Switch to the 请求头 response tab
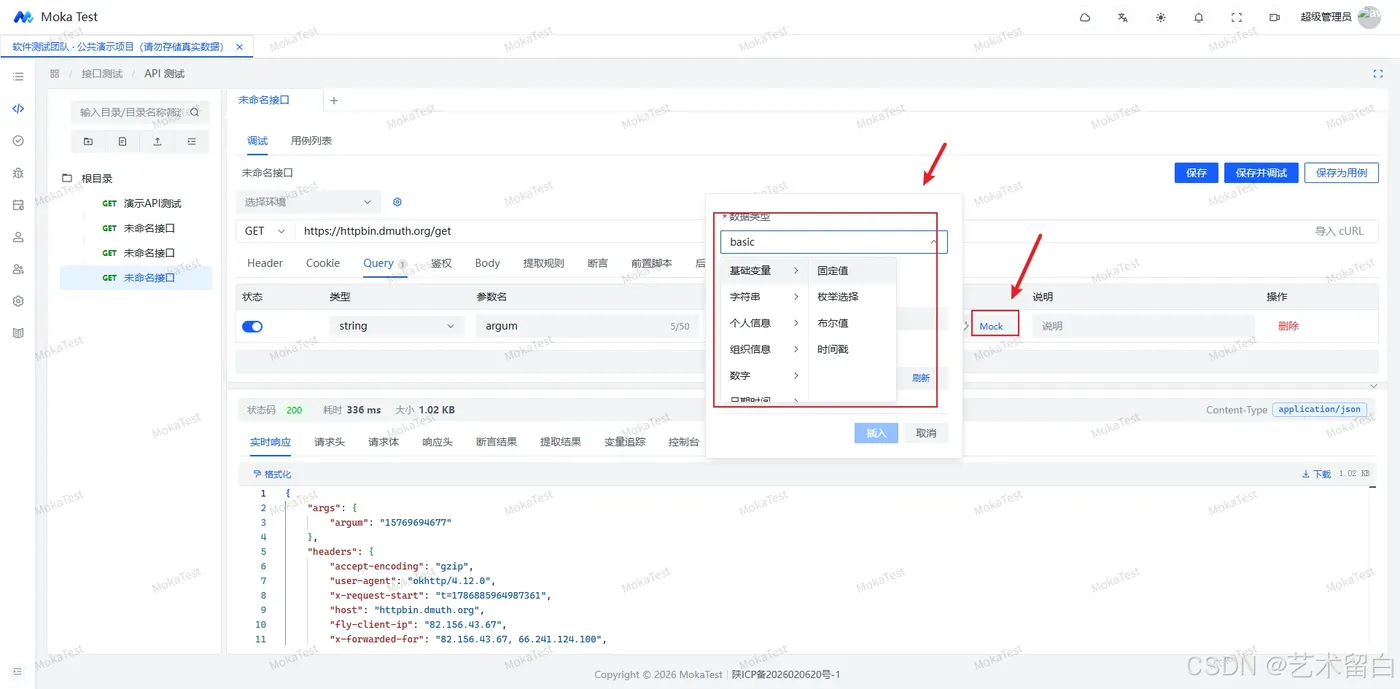This screenshot has width=1400, height=689. click(329, 442)
